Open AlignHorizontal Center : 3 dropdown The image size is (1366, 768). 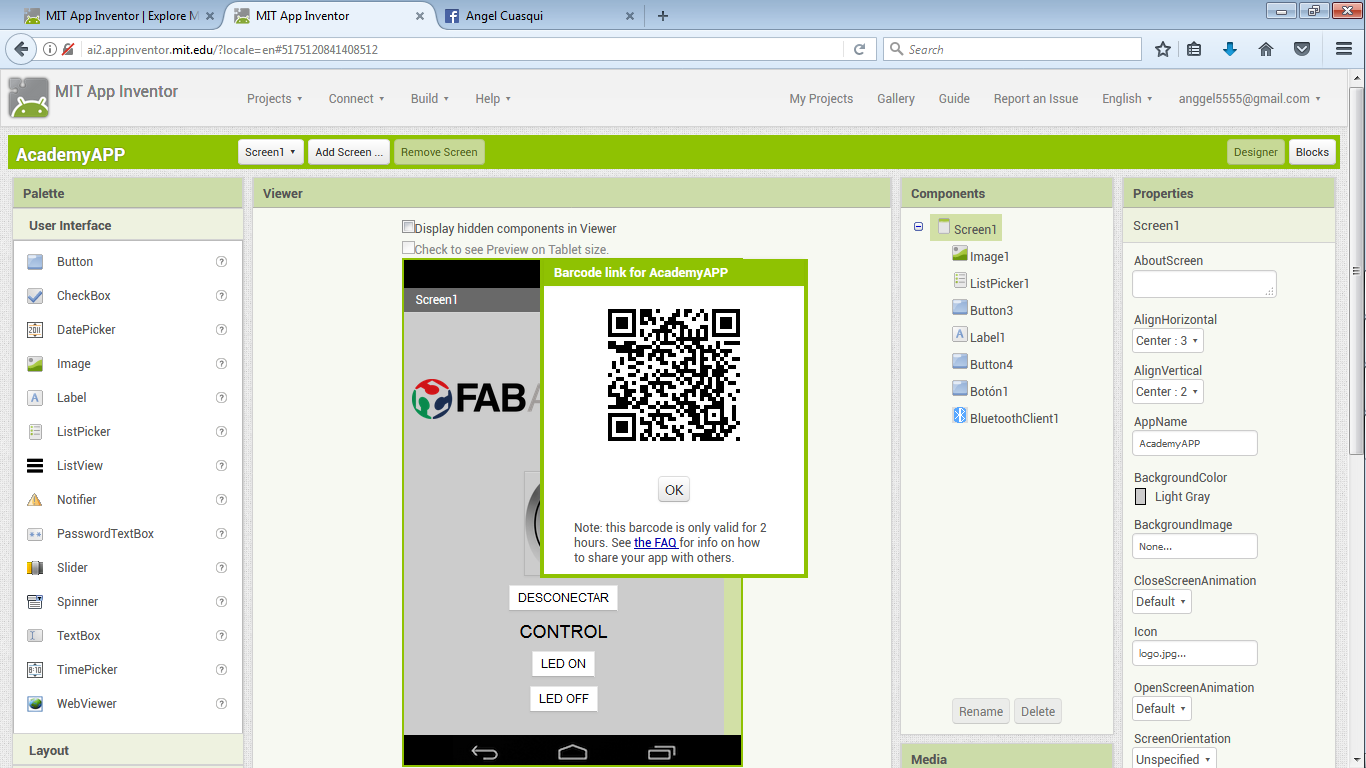pos(1168,341)
